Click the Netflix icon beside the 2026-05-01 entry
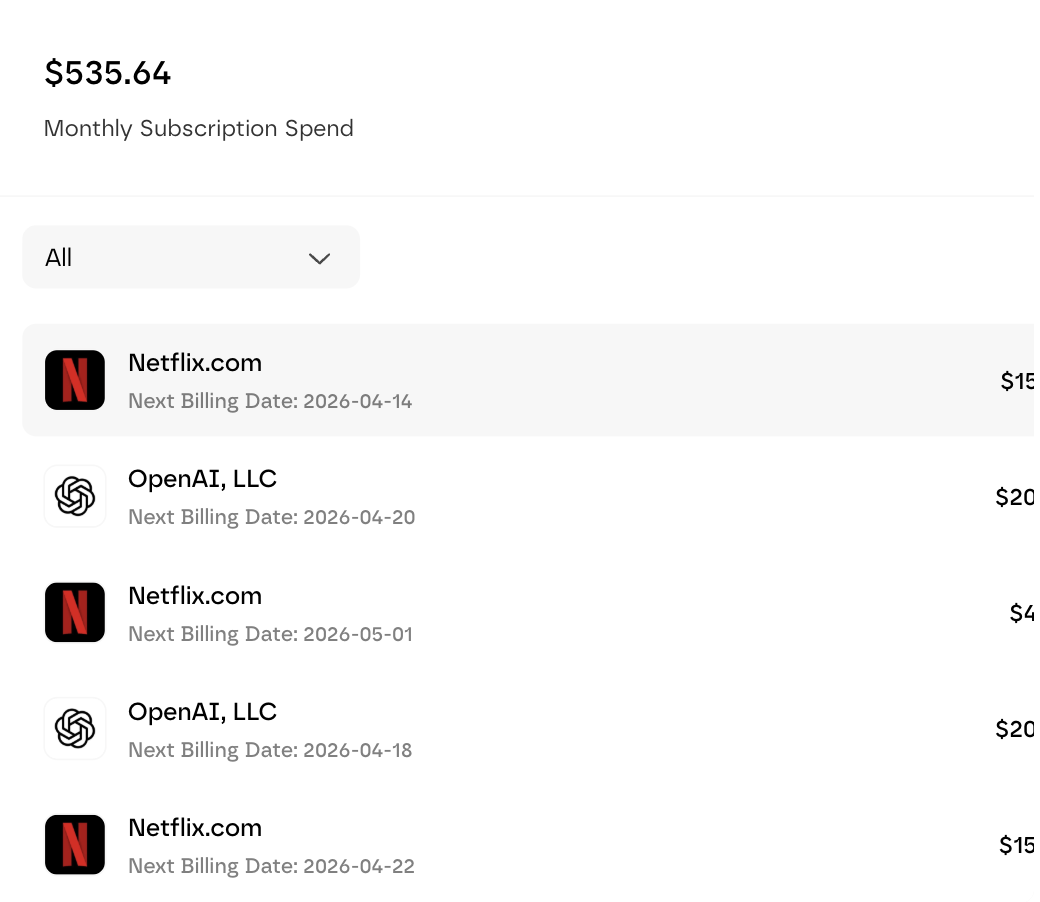This screenshot has width=1040, height=902. pos(74,612)
